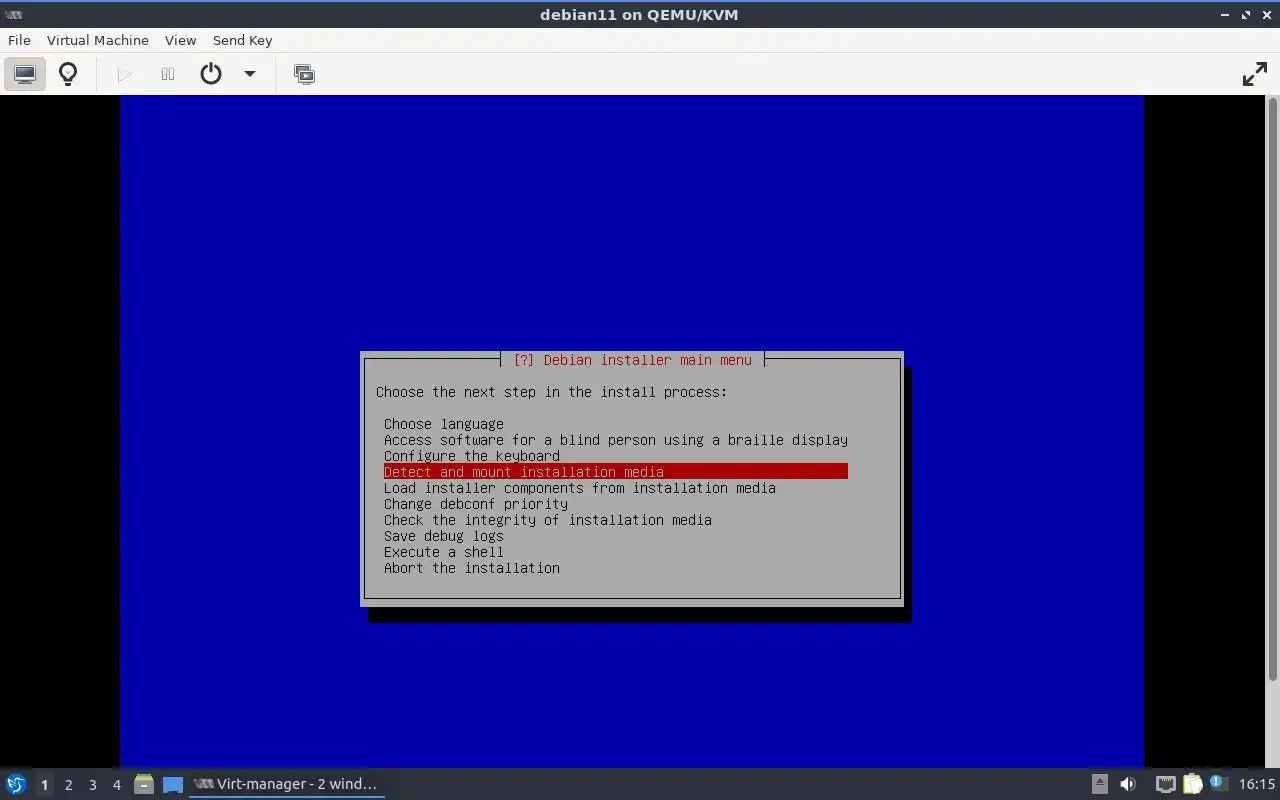Click the 16:15 clock
The height and width of the screenshot is (800, 1280).
(x=1257, y=784)
